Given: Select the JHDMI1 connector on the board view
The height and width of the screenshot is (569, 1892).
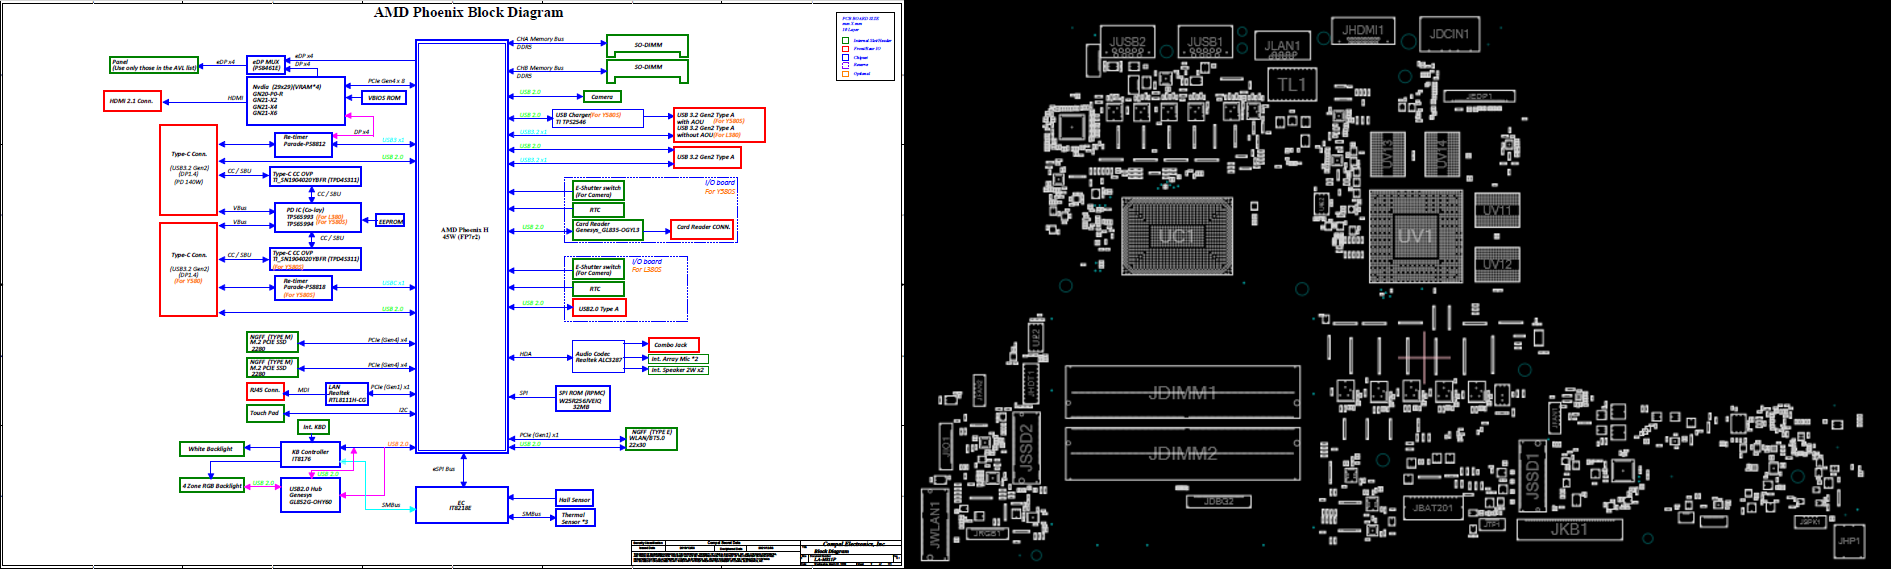Looking at the screenshot, I should [1363, 31].
